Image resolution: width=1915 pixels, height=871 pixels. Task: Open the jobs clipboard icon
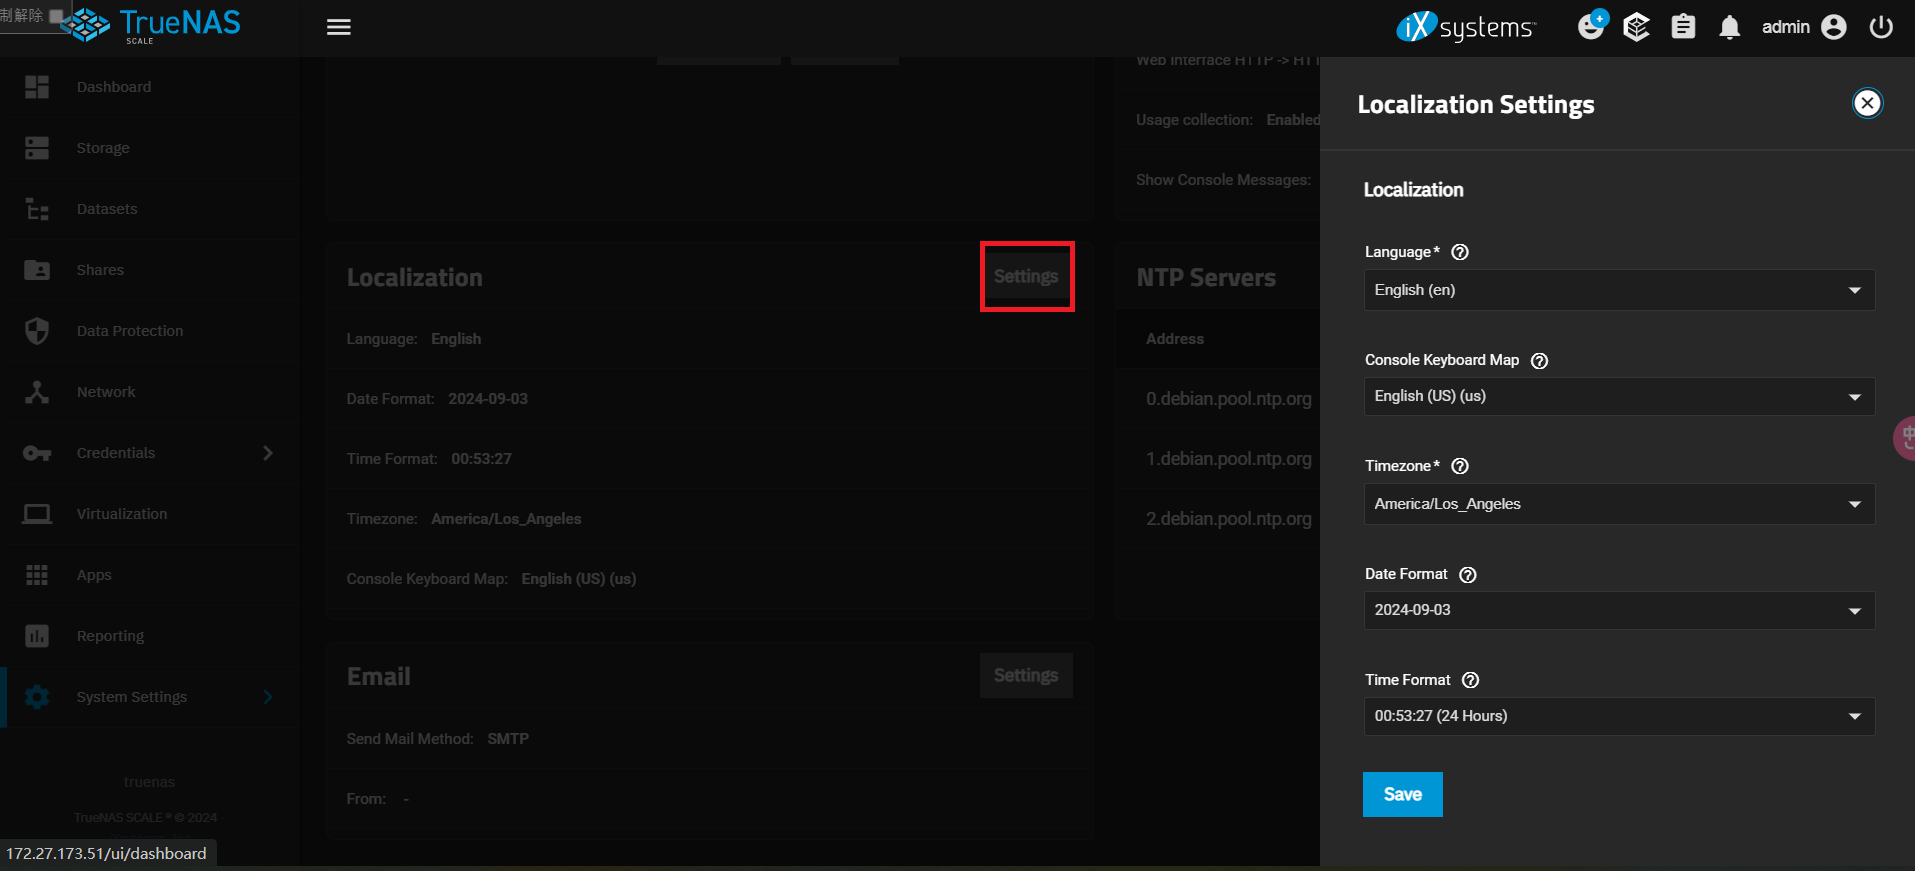point(1683,27)
